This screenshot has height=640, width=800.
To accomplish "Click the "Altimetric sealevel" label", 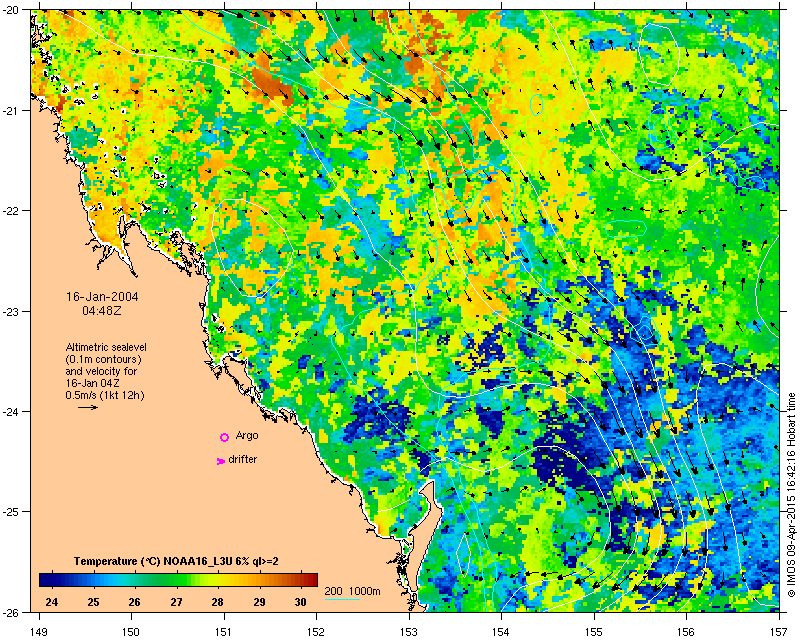I will click(x=106, y=348).
